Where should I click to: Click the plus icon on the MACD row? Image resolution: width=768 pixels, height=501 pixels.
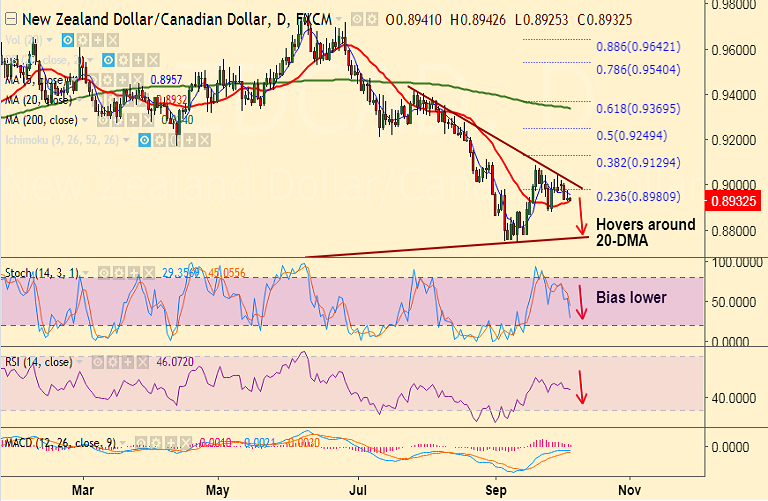coord(171,444)
